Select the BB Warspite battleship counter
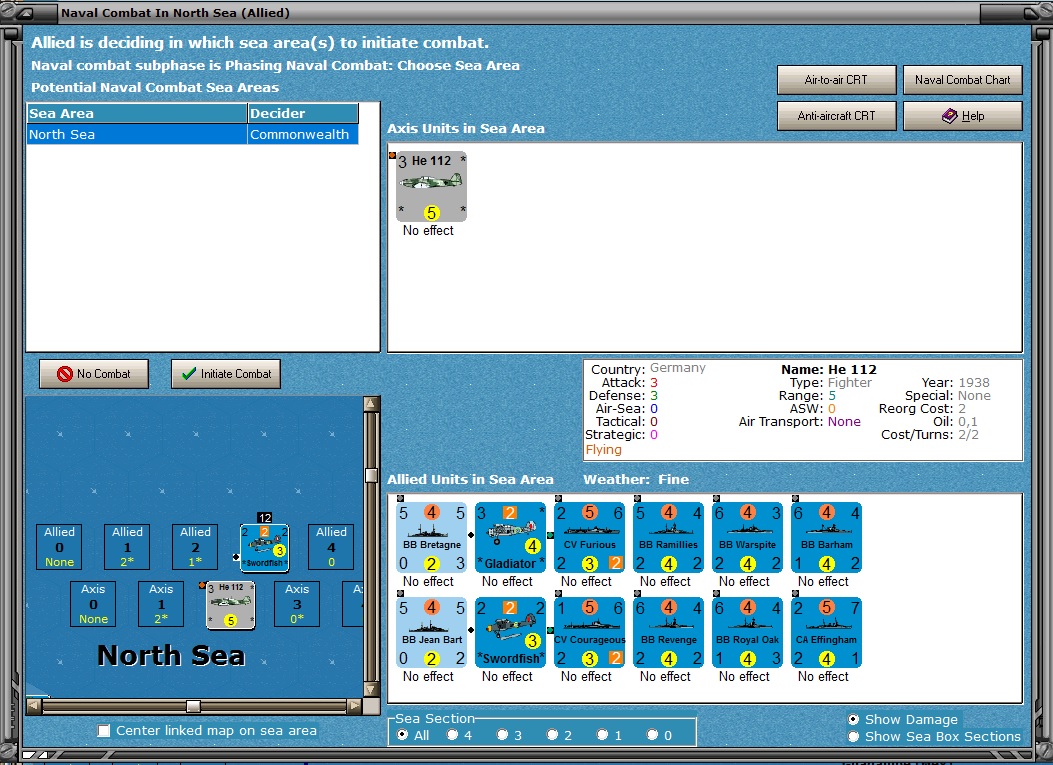 (x=747, y=537)
